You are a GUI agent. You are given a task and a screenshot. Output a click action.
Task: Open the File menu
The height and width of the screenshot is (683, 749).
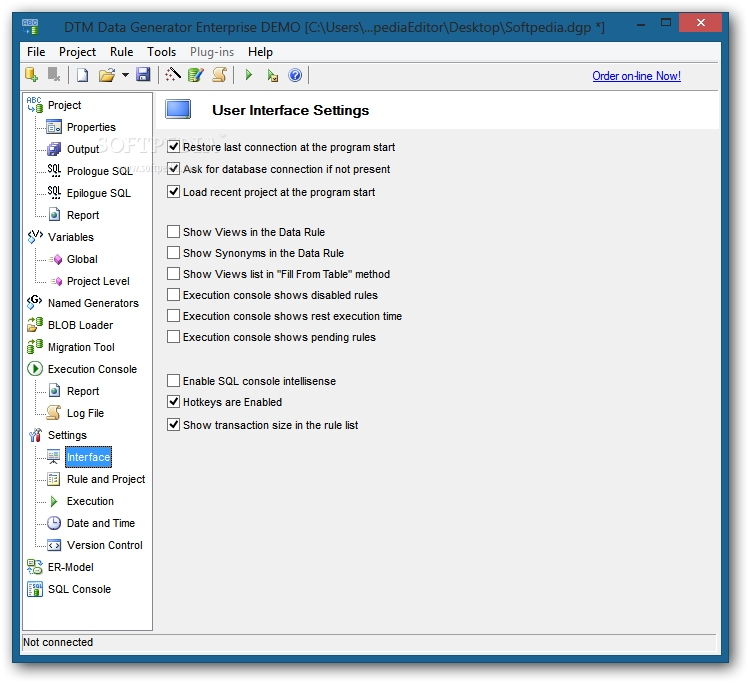[x=36, y=52]
